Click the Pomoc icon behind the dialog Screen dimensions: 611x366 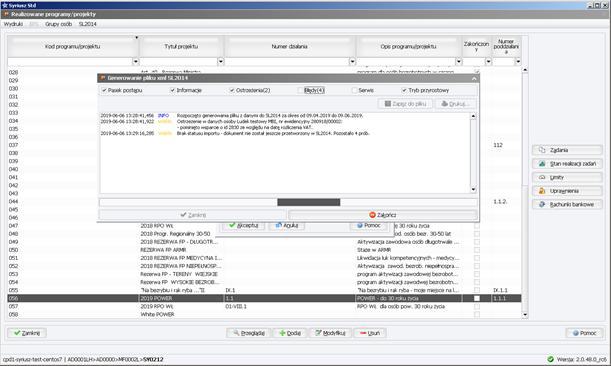tap(360, 225)
